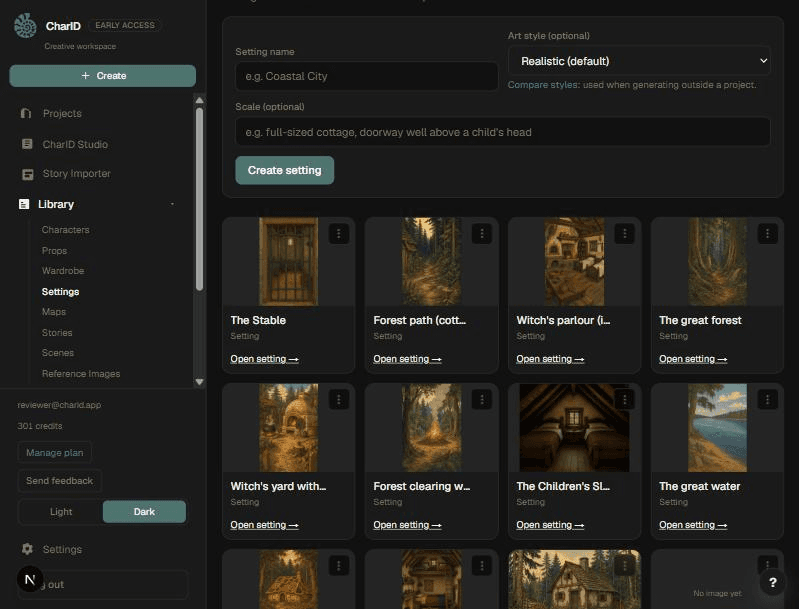
Task: Click the CharID shell logo icon
Action: point(25,25)
